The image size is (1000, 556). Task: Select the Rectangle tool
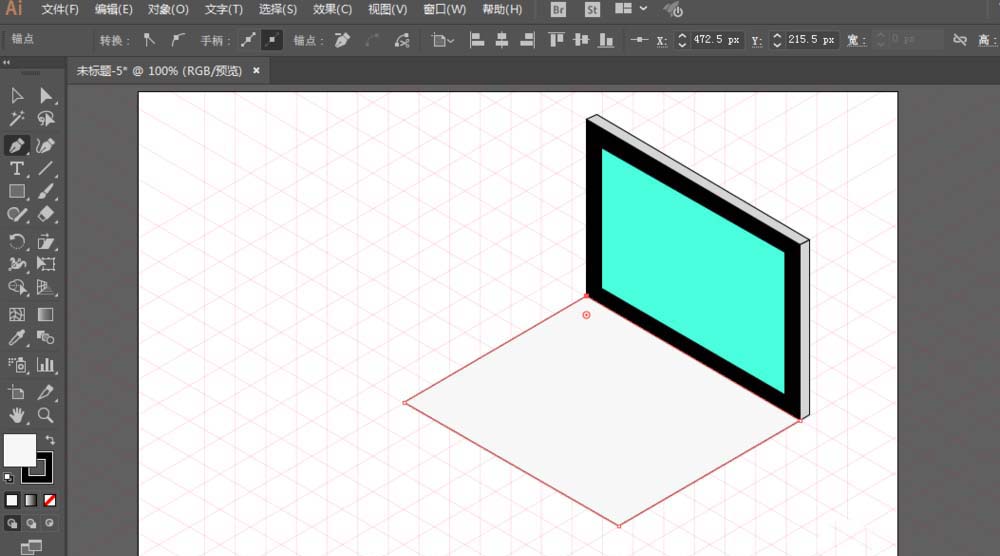(x=17, y=191)
